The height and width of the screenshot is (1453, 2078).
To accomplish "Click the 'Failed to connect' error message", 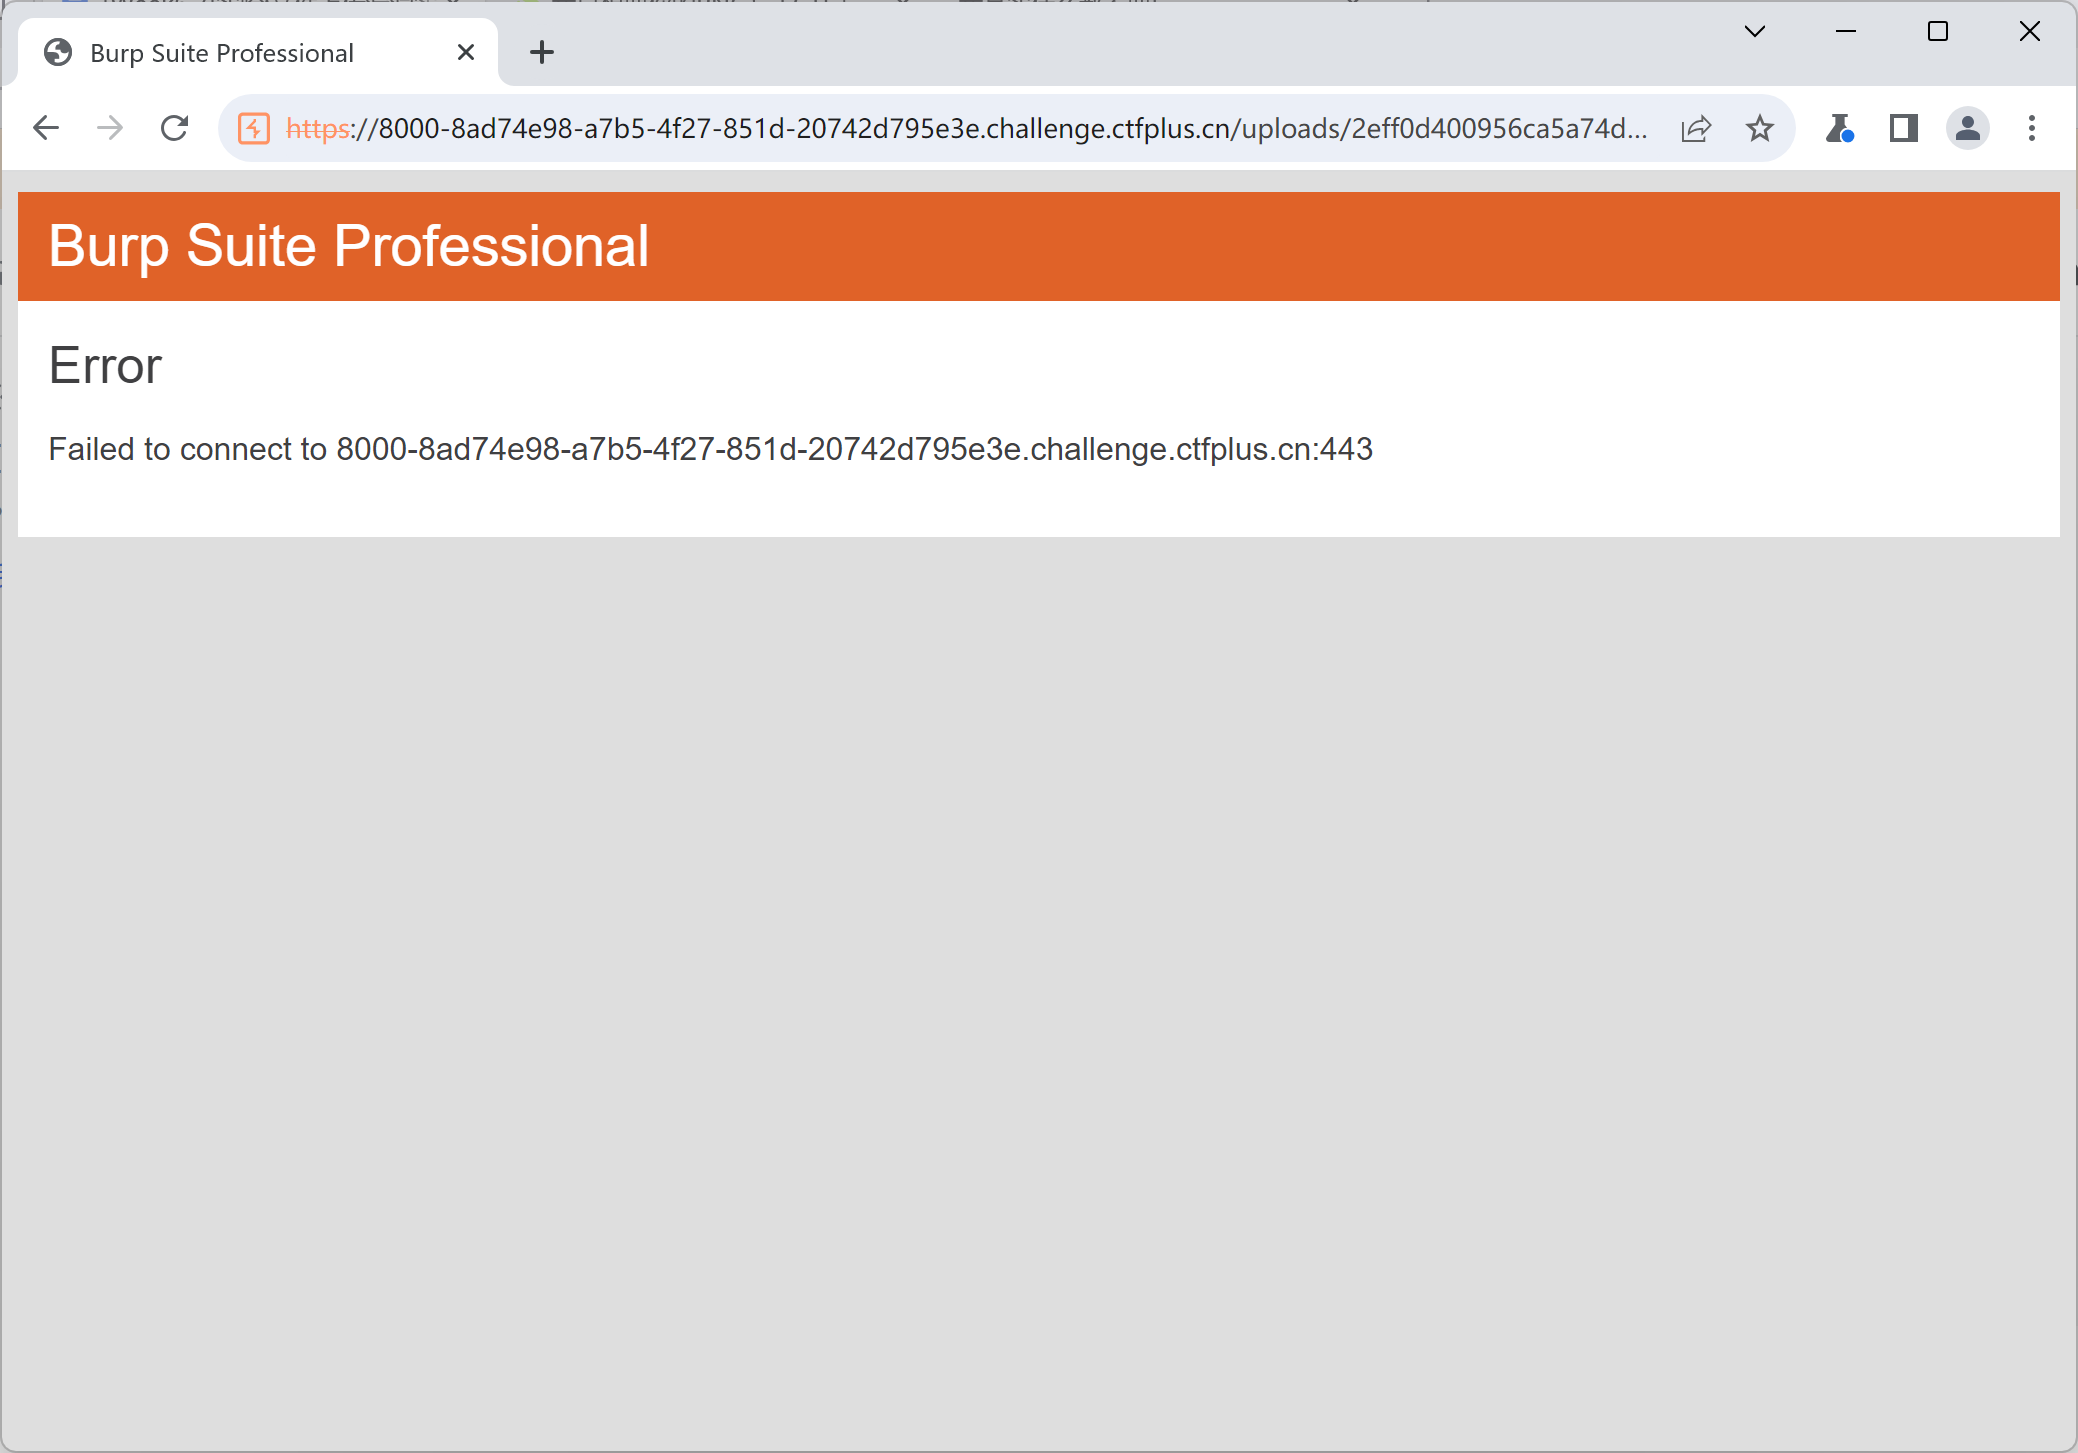I will coord(710,449).
